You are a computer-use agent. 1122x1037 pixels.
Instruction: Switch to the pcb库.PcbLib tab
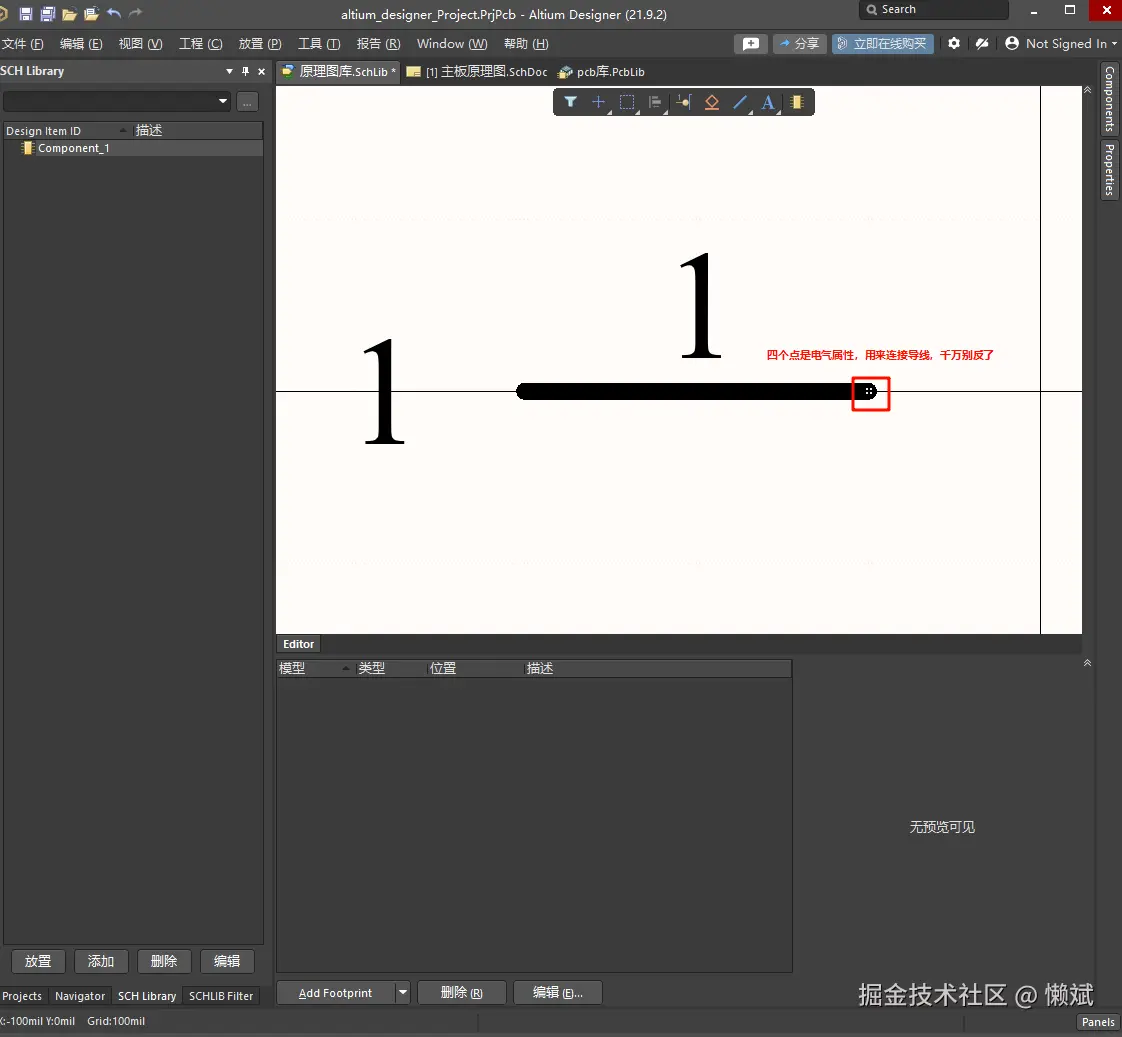pos(602,72)
